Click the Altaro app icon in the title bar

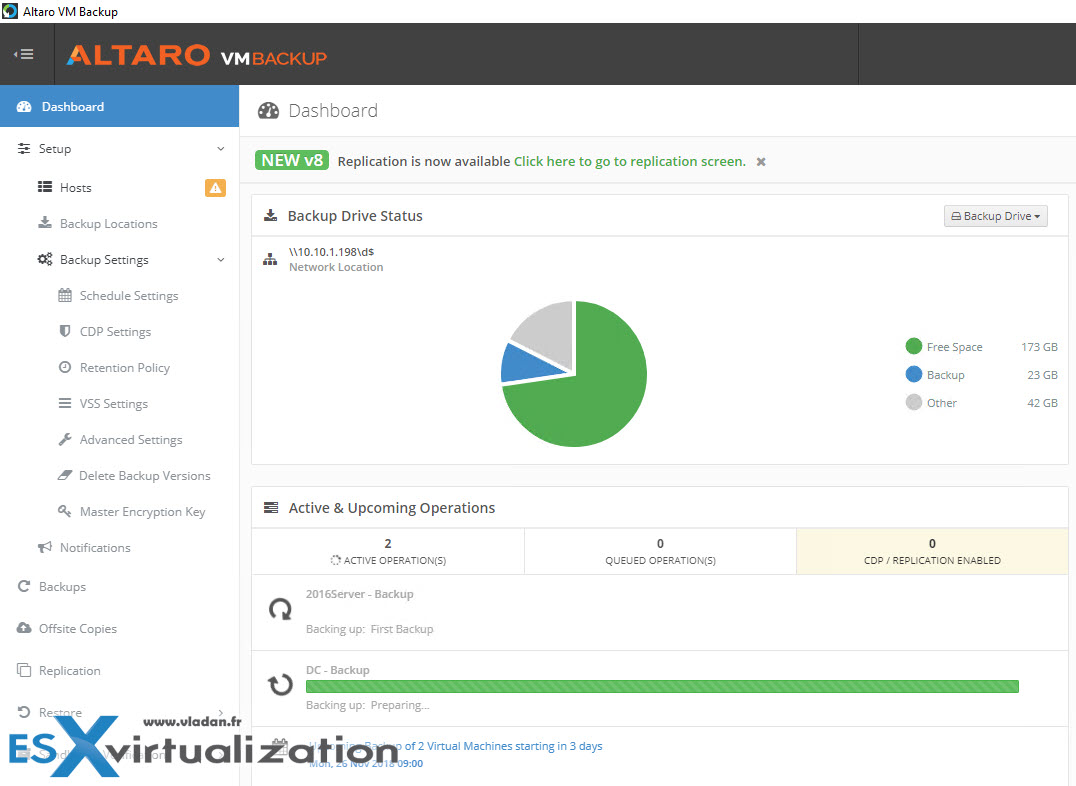click(10, 11)
